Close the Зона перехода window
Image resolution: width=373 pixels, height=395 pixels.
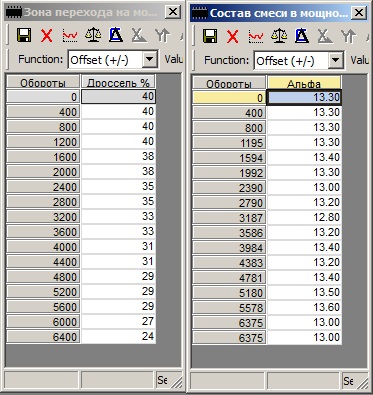(173, 12)
